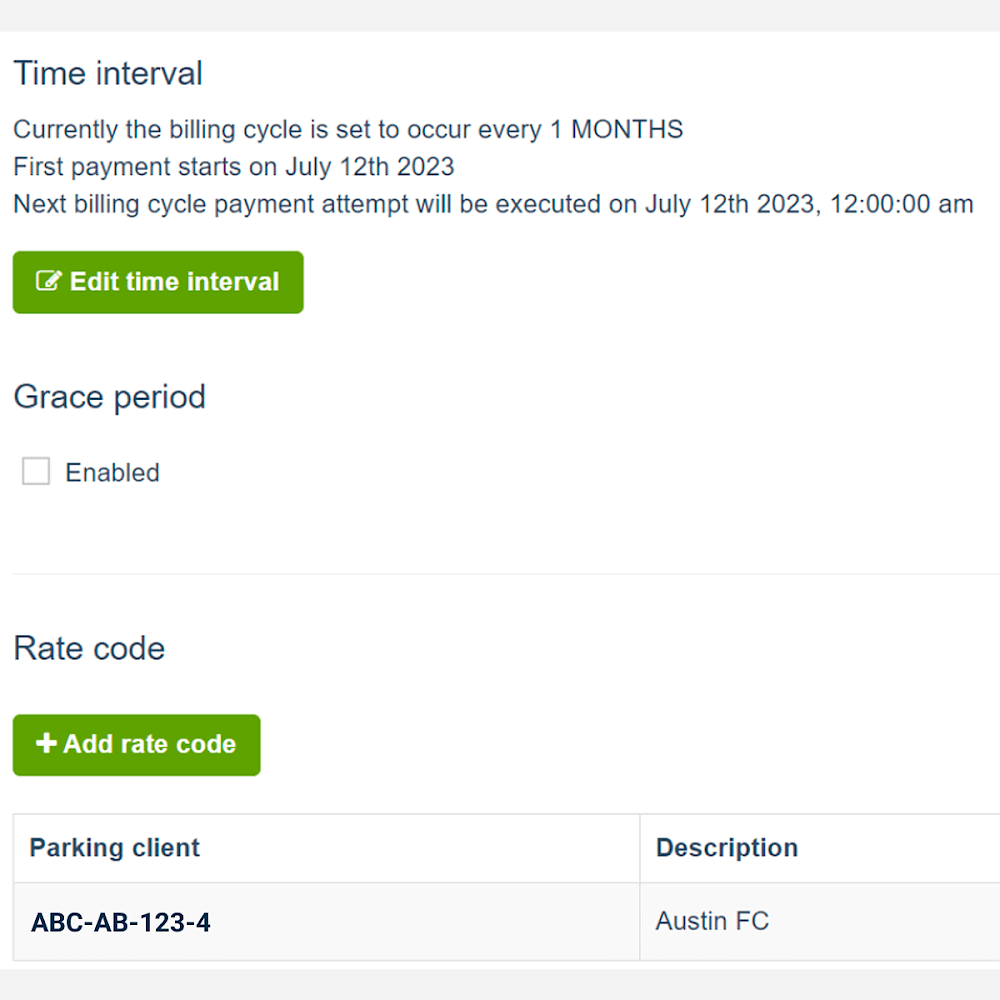
Task: Click the next billing cycle attempt text
Action: click(x=492, y=203)
